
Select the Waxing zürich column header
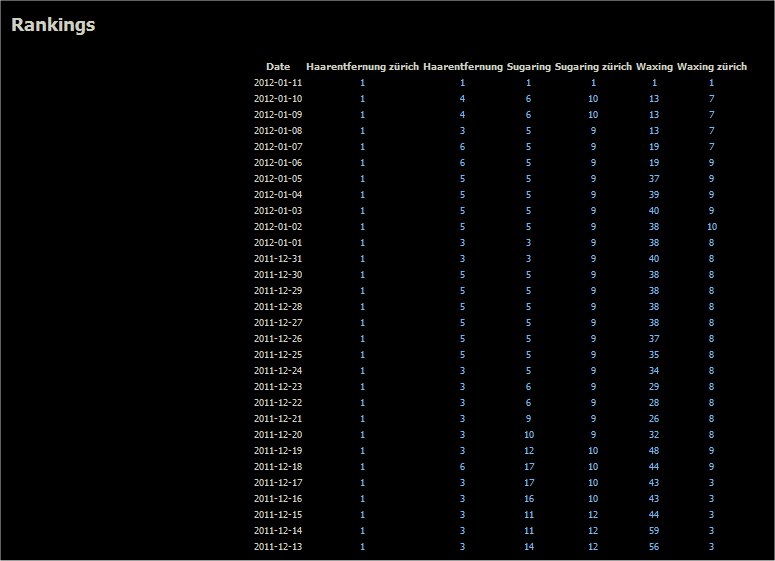click(712, 67)
